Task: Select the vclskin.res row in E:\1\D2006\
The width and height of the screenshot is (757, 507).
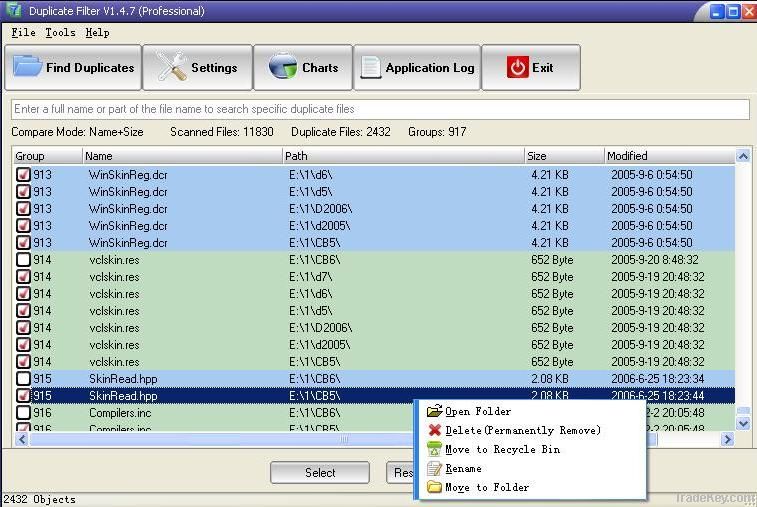Action: click(374, 327)
